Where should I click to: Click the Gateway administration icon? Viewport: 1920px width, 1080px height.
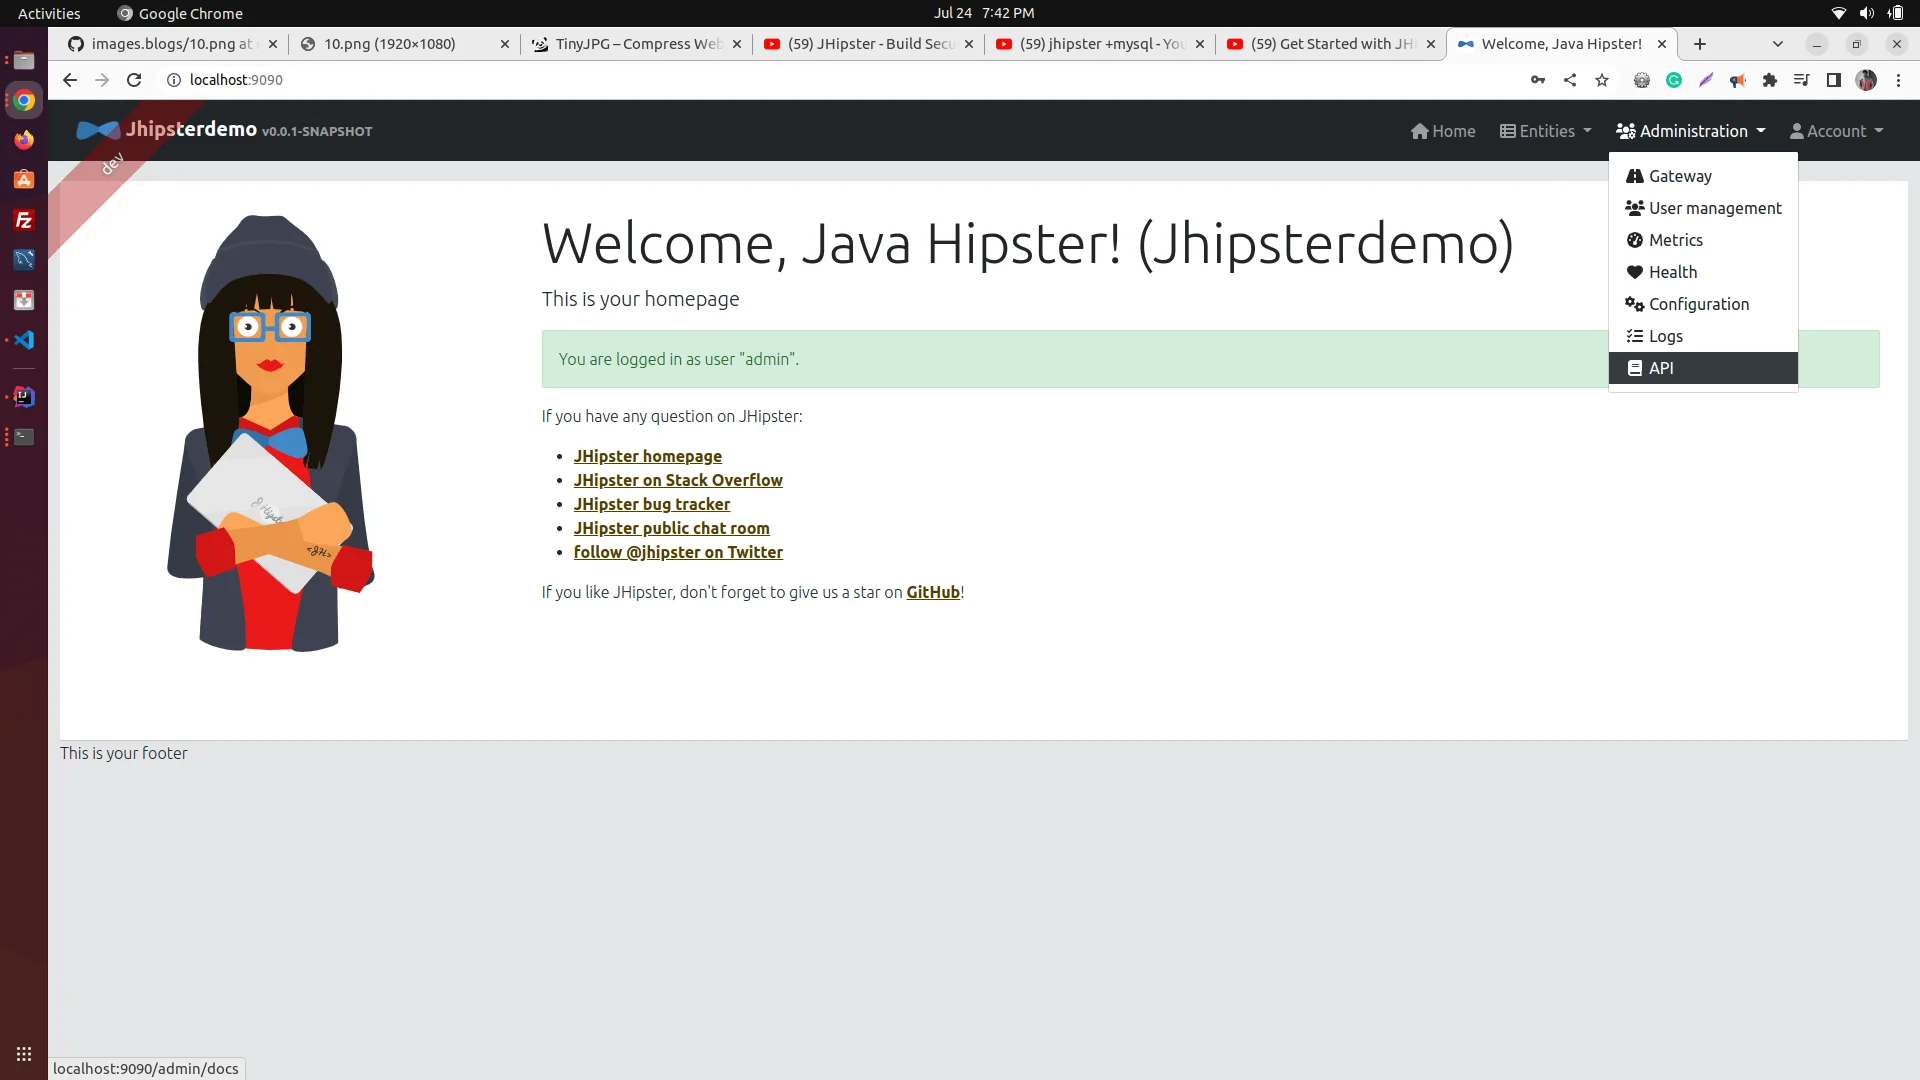[x=1635, y=175]
